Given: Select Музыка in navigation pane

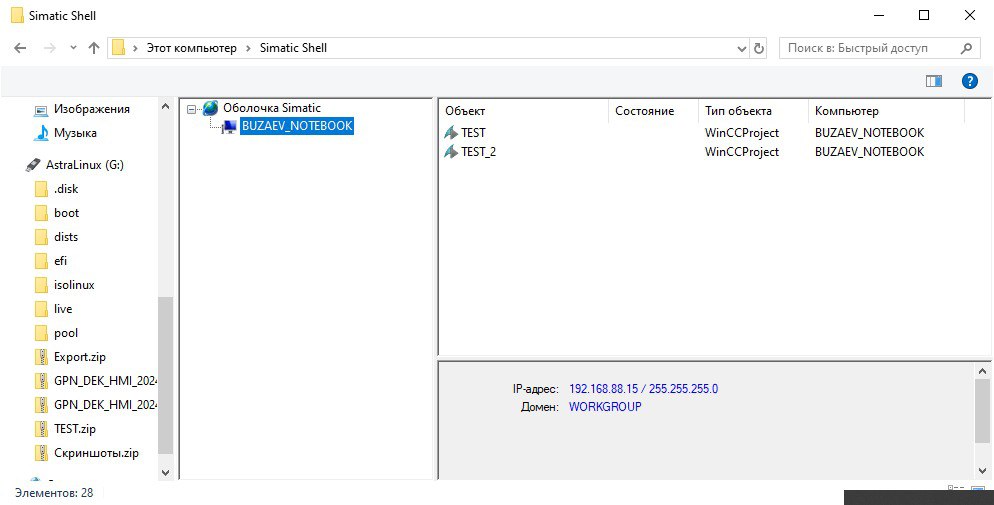Looking at the screenshot, I should pyautogui.click(x=75, y=133).
